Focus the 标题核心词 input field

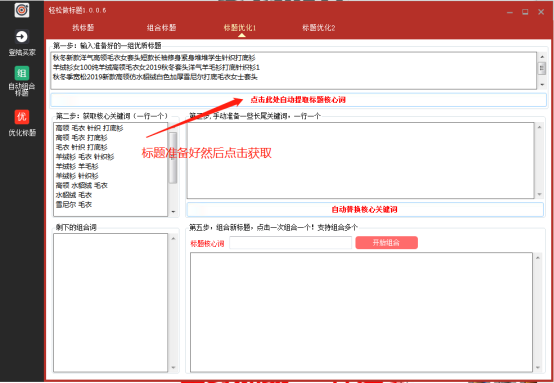point(290,243)
